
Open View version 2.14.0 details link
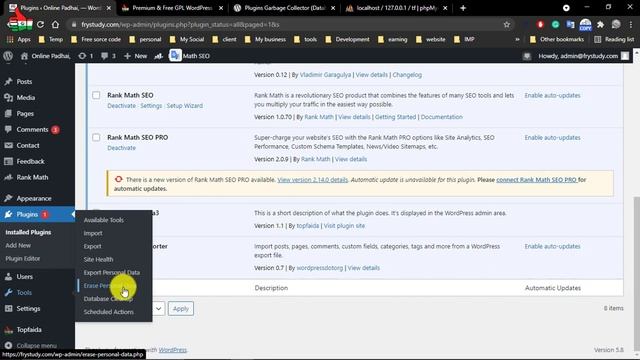(x=313, y=180)
